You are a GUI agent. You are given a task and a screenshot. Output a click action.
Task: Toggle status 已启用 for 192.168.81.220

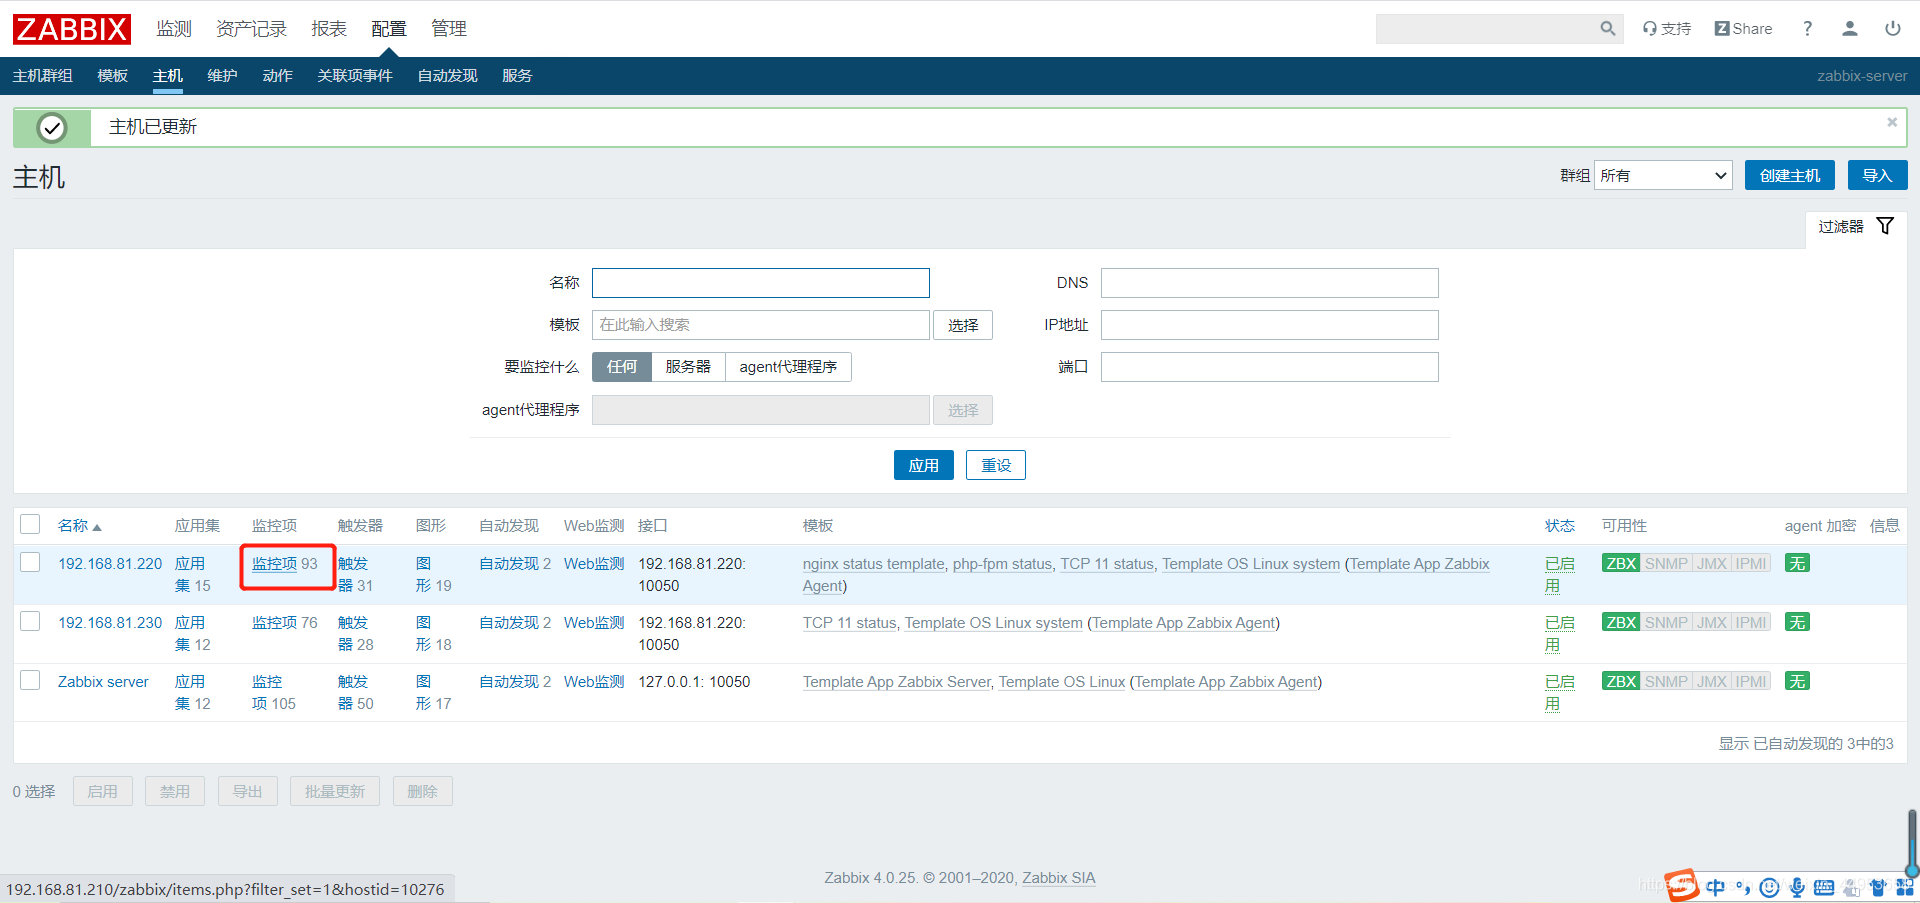[x=1559, y=575]
